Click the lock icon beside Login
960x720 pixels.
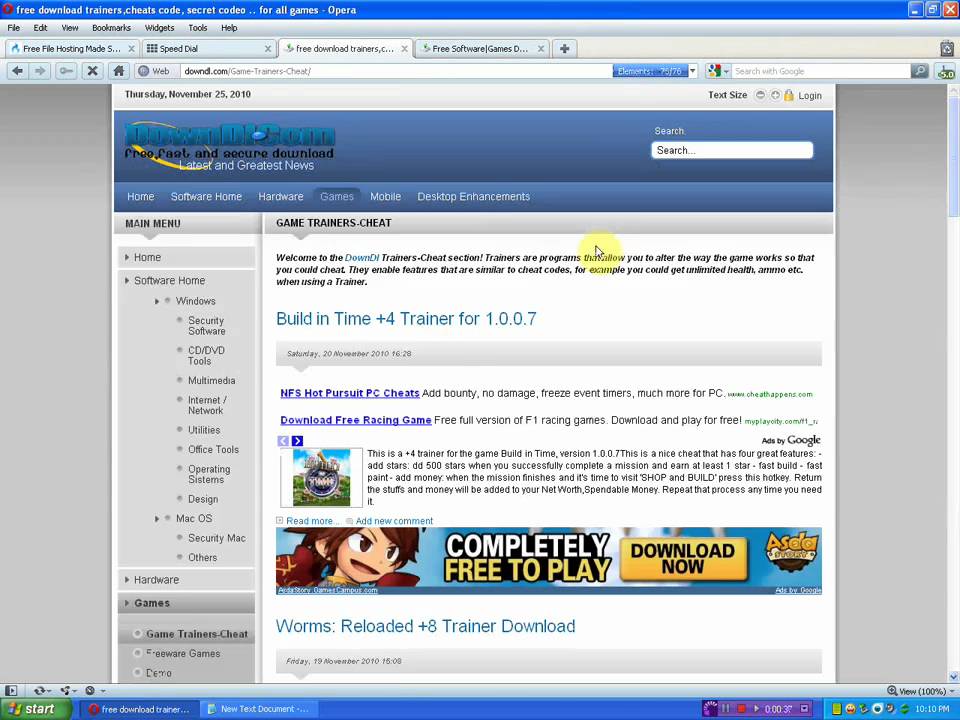pos(789,95)
